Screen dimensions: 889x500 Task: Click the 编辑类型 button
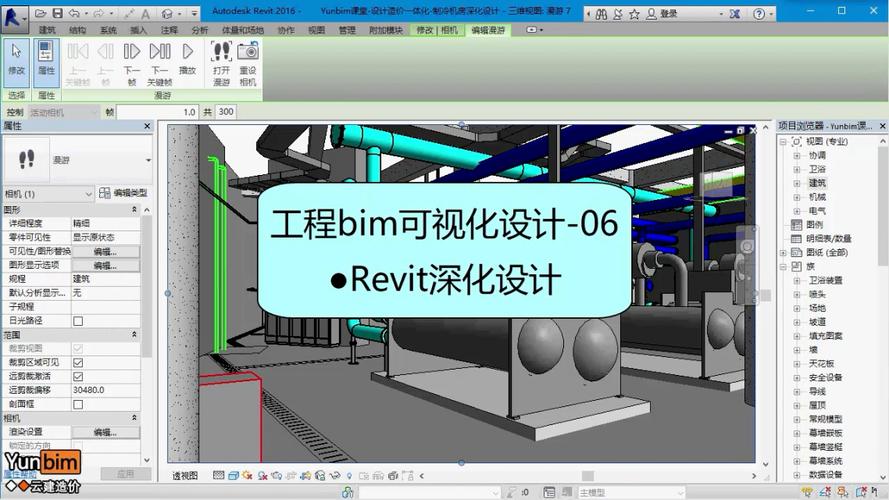click(x=124, y=193)
